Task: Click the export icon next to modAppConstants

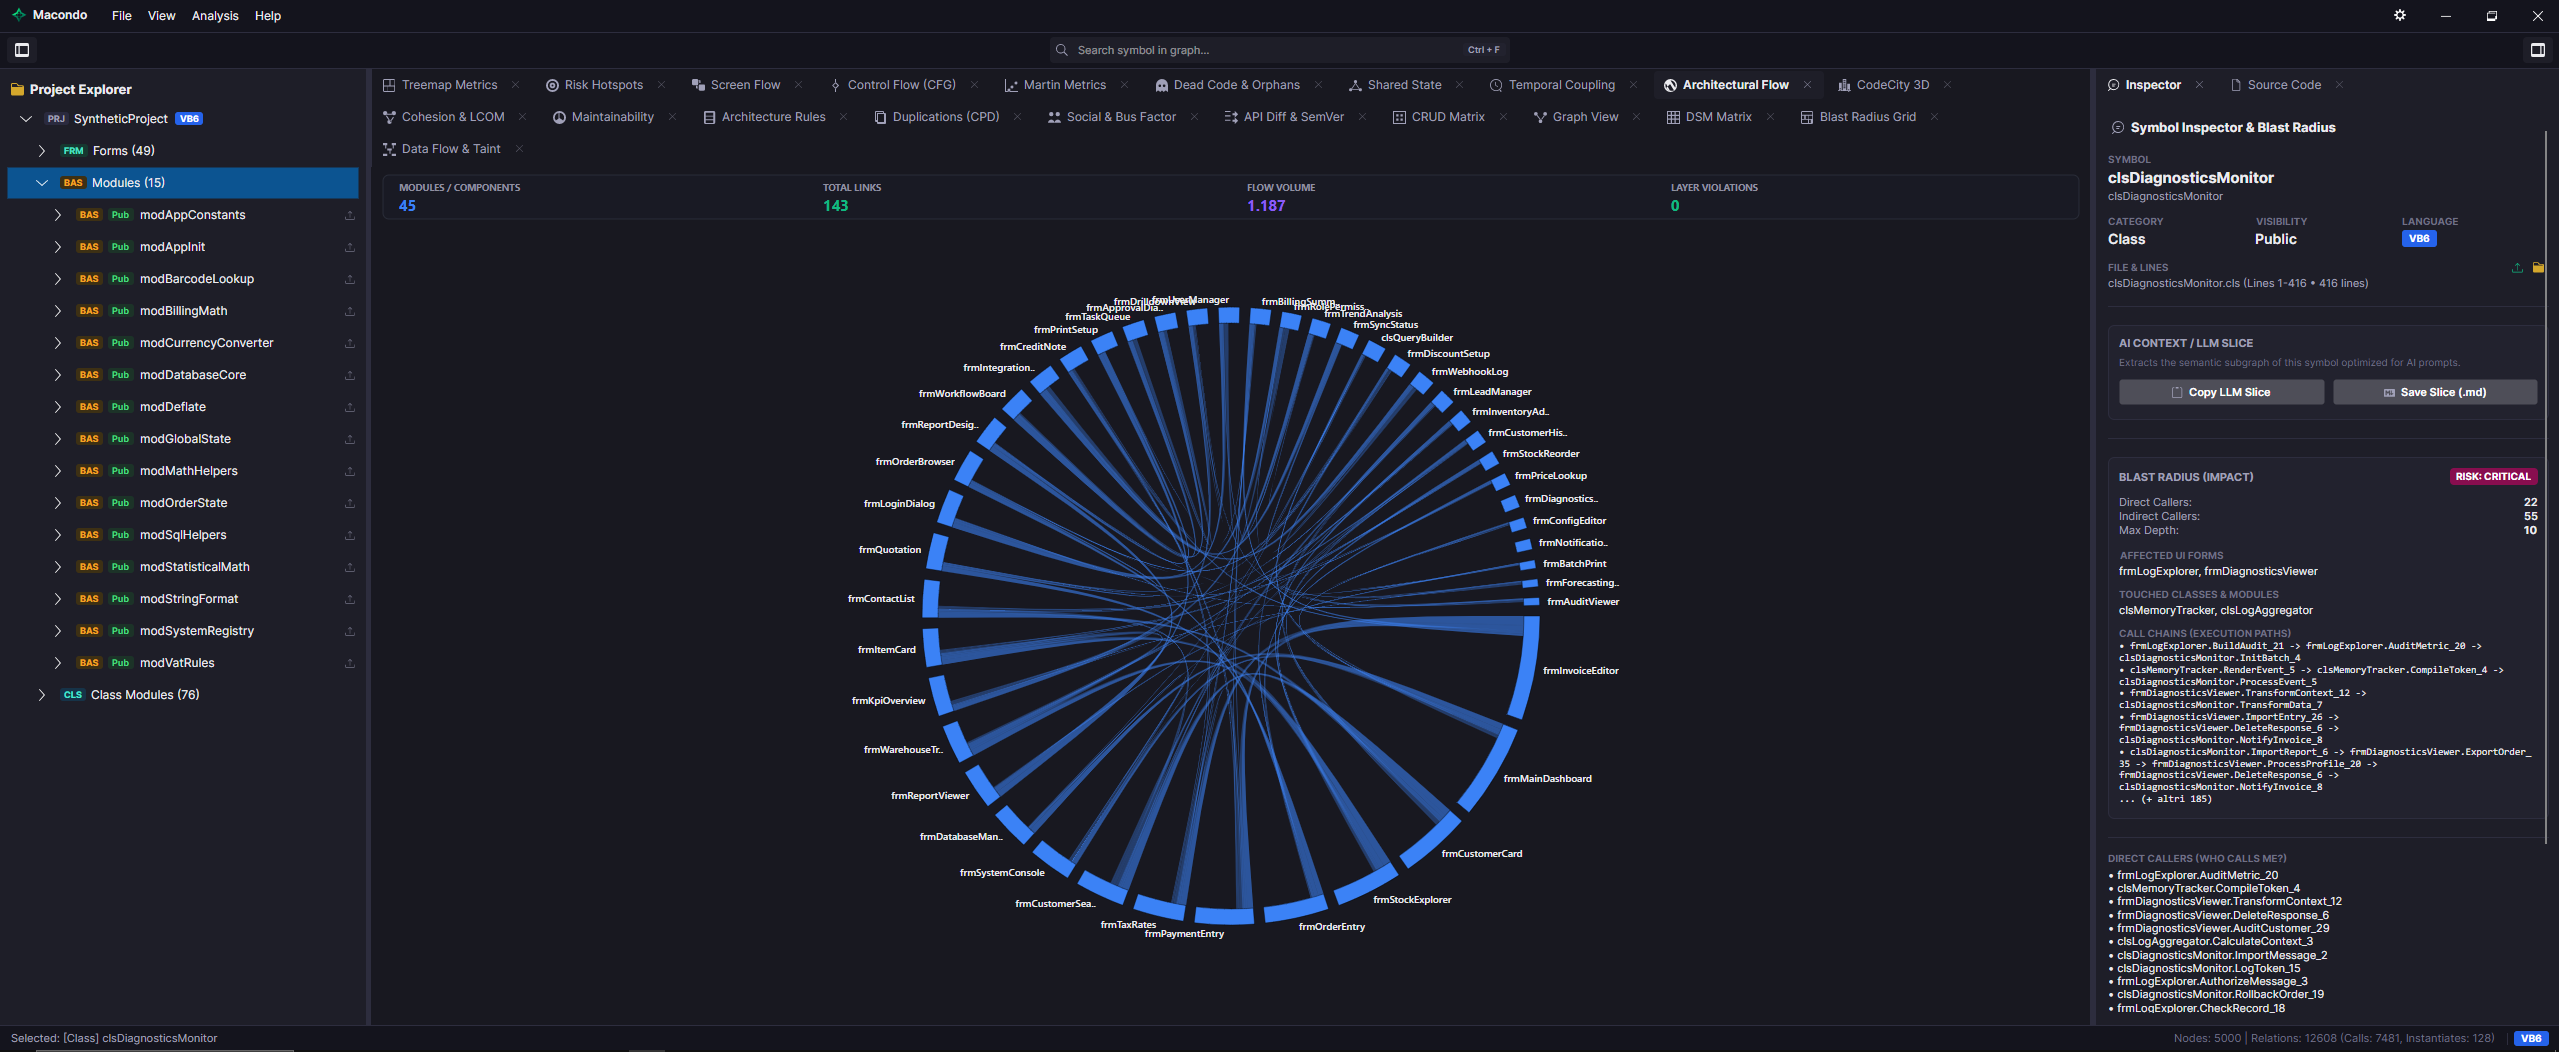Action: click(350, 215)
